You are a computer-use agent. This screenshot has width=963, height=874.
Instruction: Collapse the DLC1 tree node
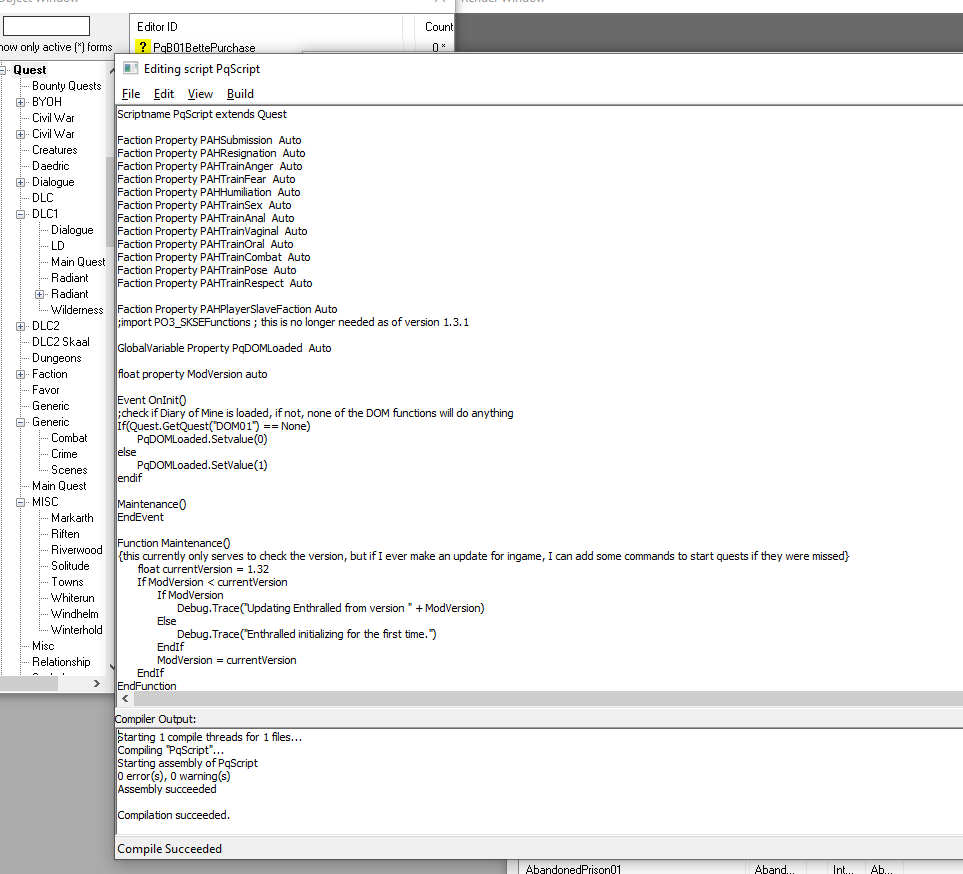(20, 214)
